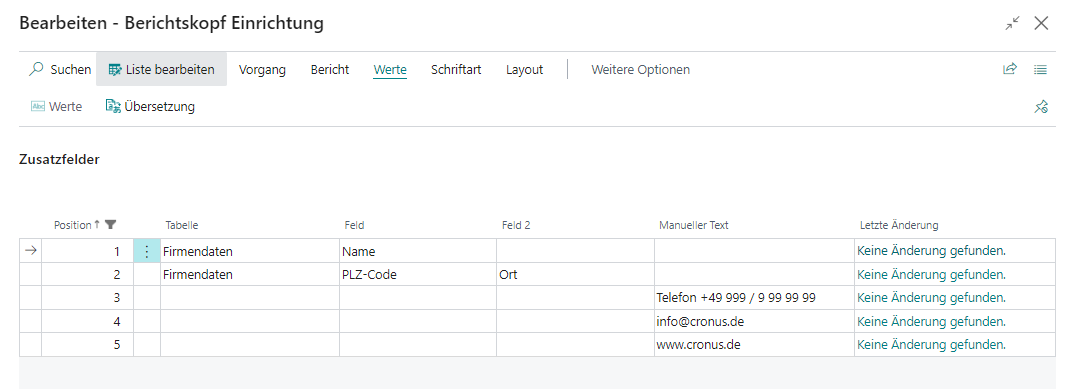Select the Werte tab
This screenshot has width=1072, height=389.
pyautogui.click(x=390, y=70)
